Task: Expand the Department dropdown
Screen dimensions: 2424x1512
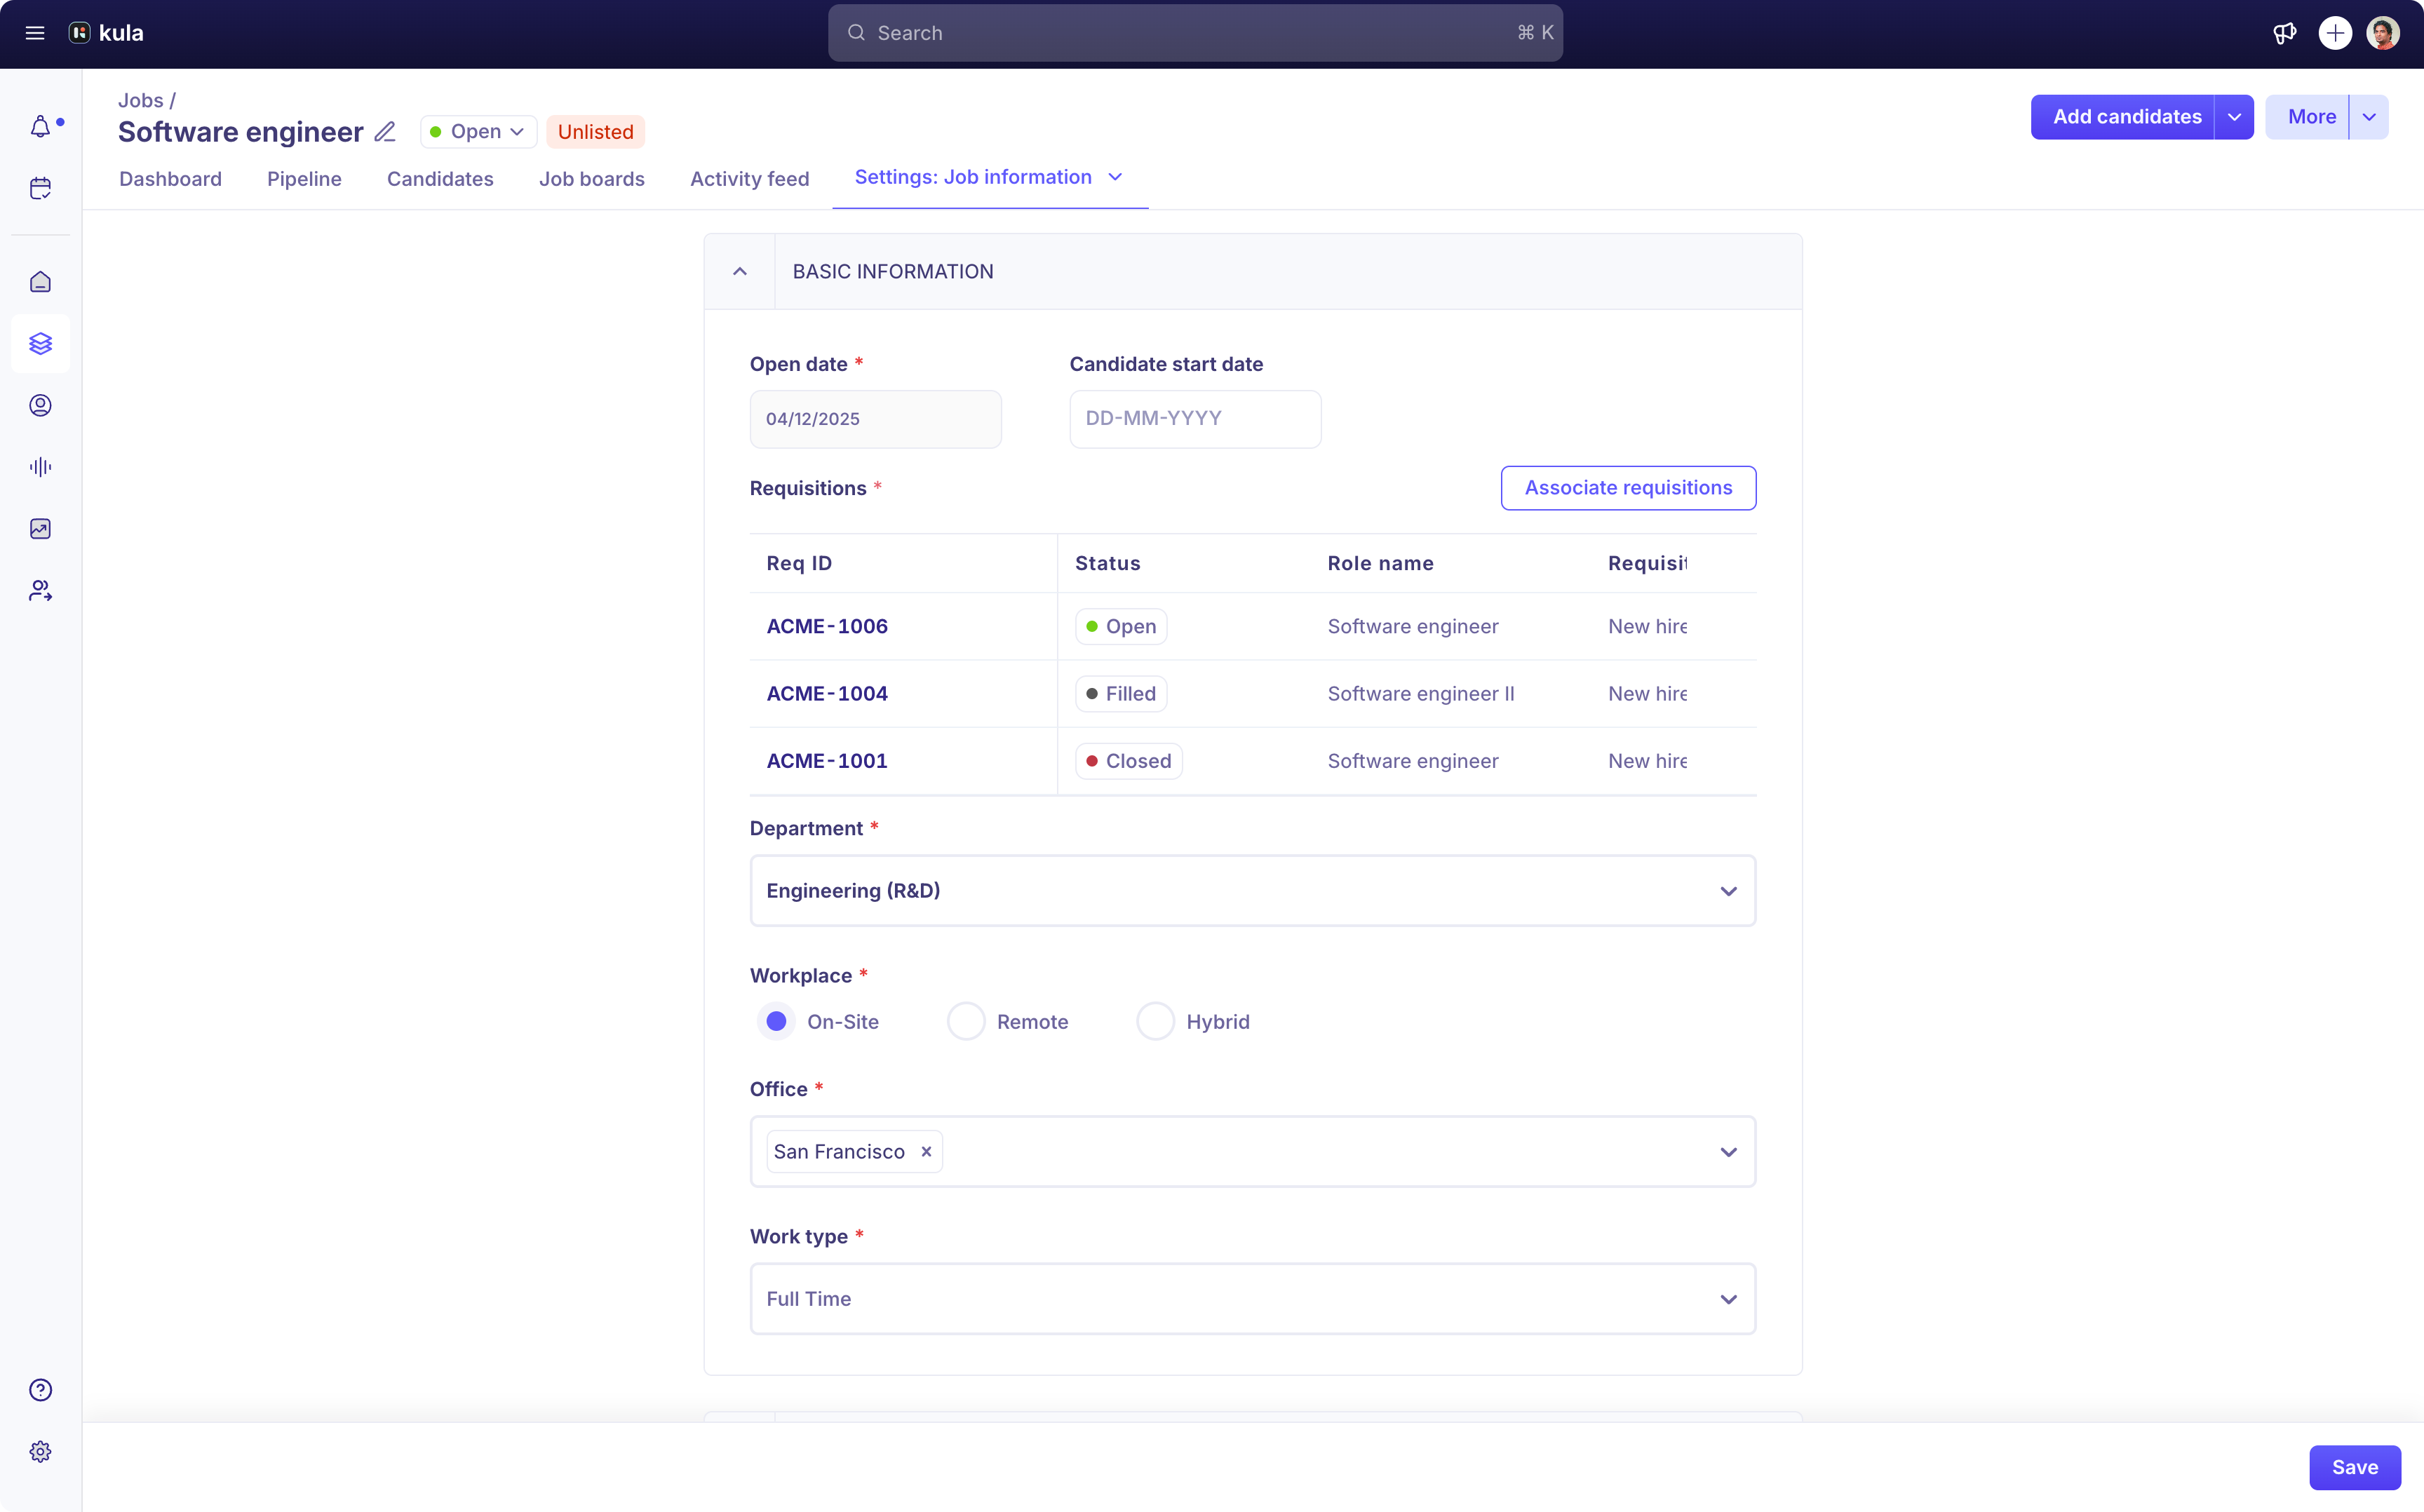Action: 1252,890
